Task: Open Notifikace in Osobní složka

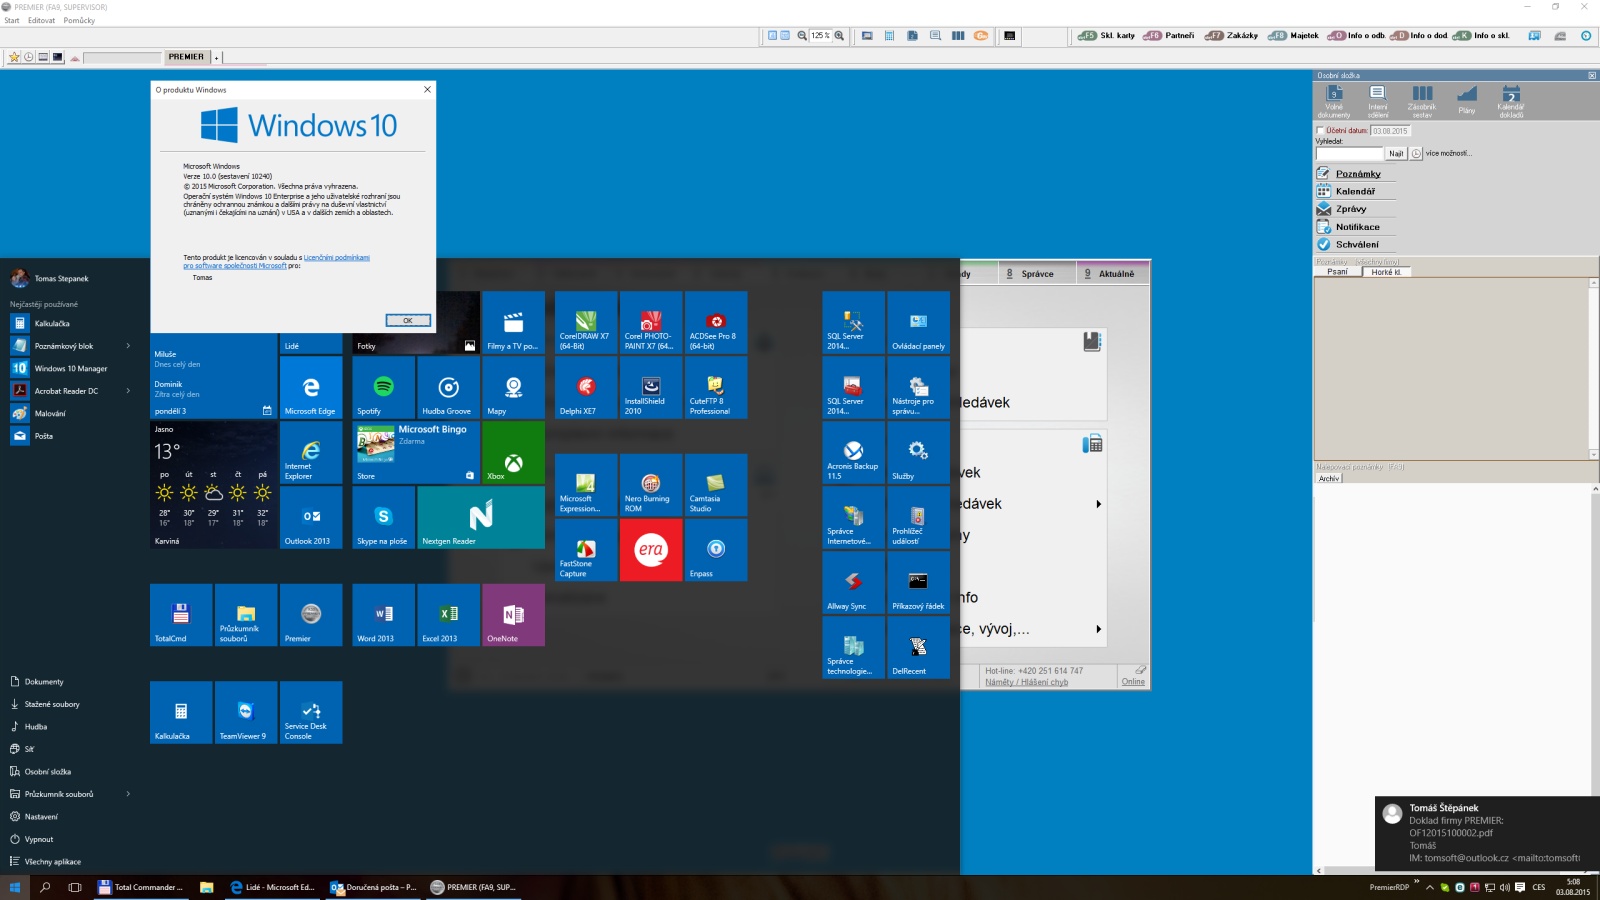Action: 1357,227
